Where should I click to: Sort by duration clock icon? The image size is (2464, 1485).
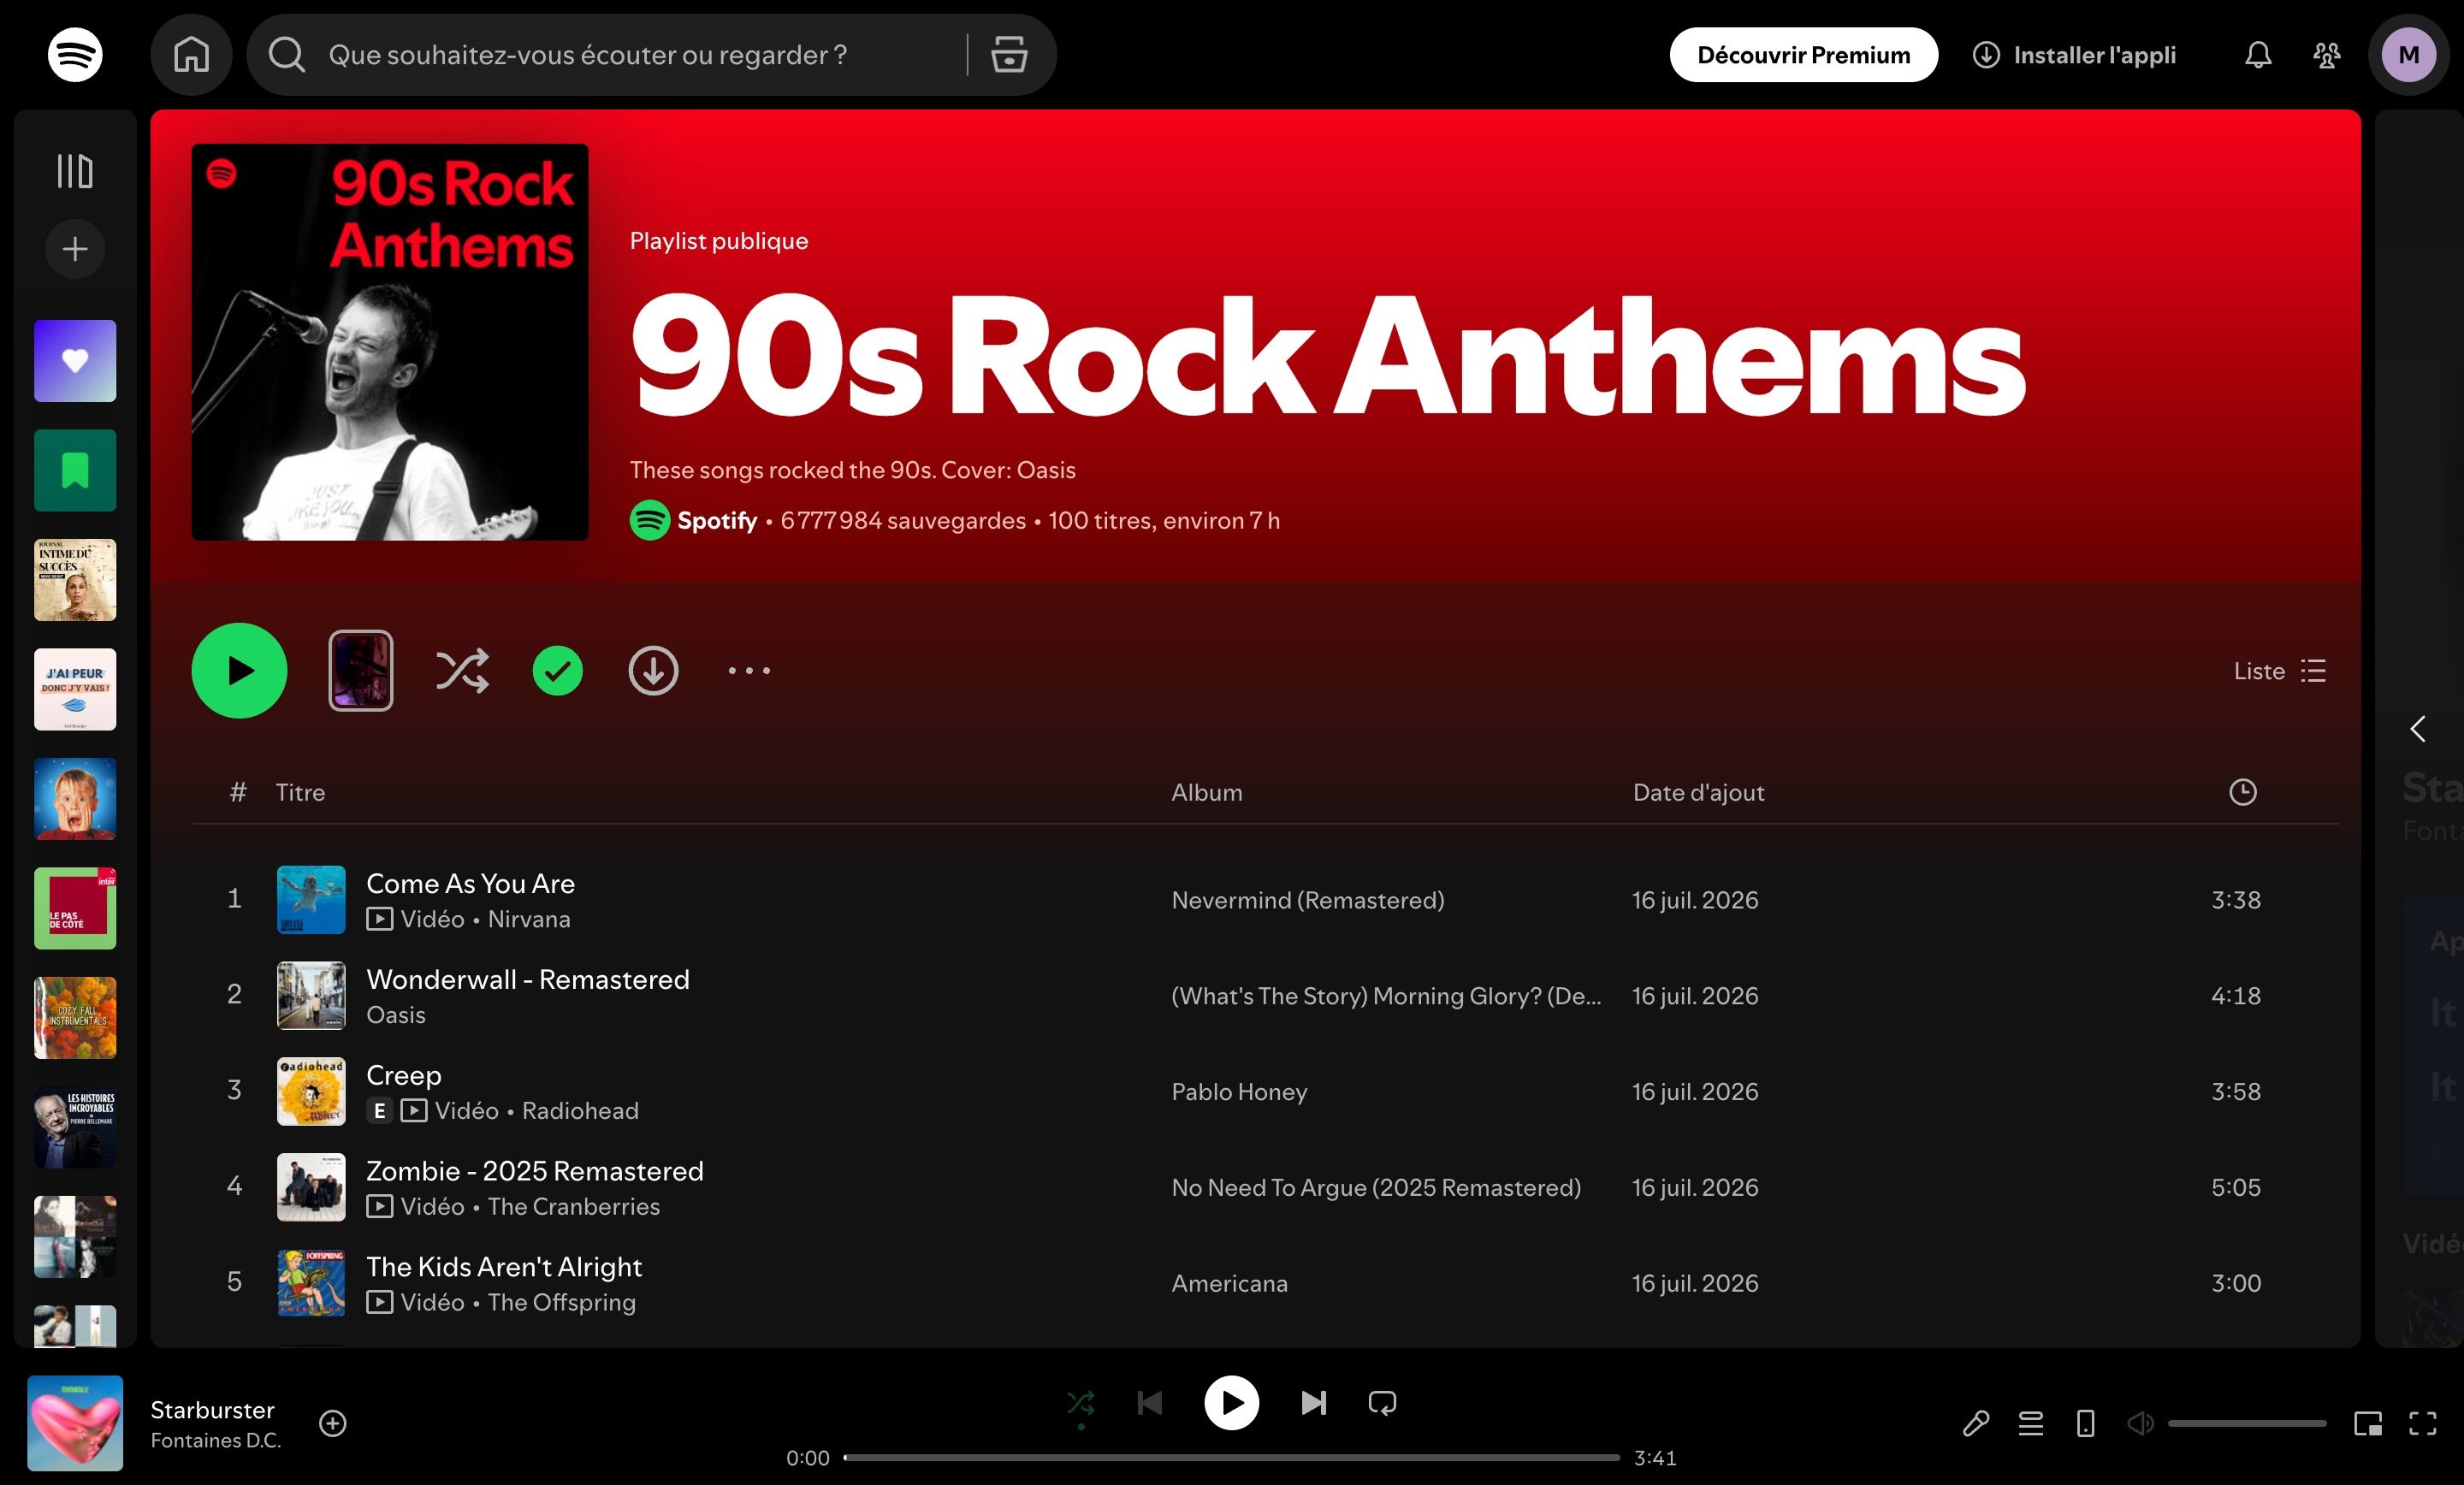click(x=2243, y=793)
